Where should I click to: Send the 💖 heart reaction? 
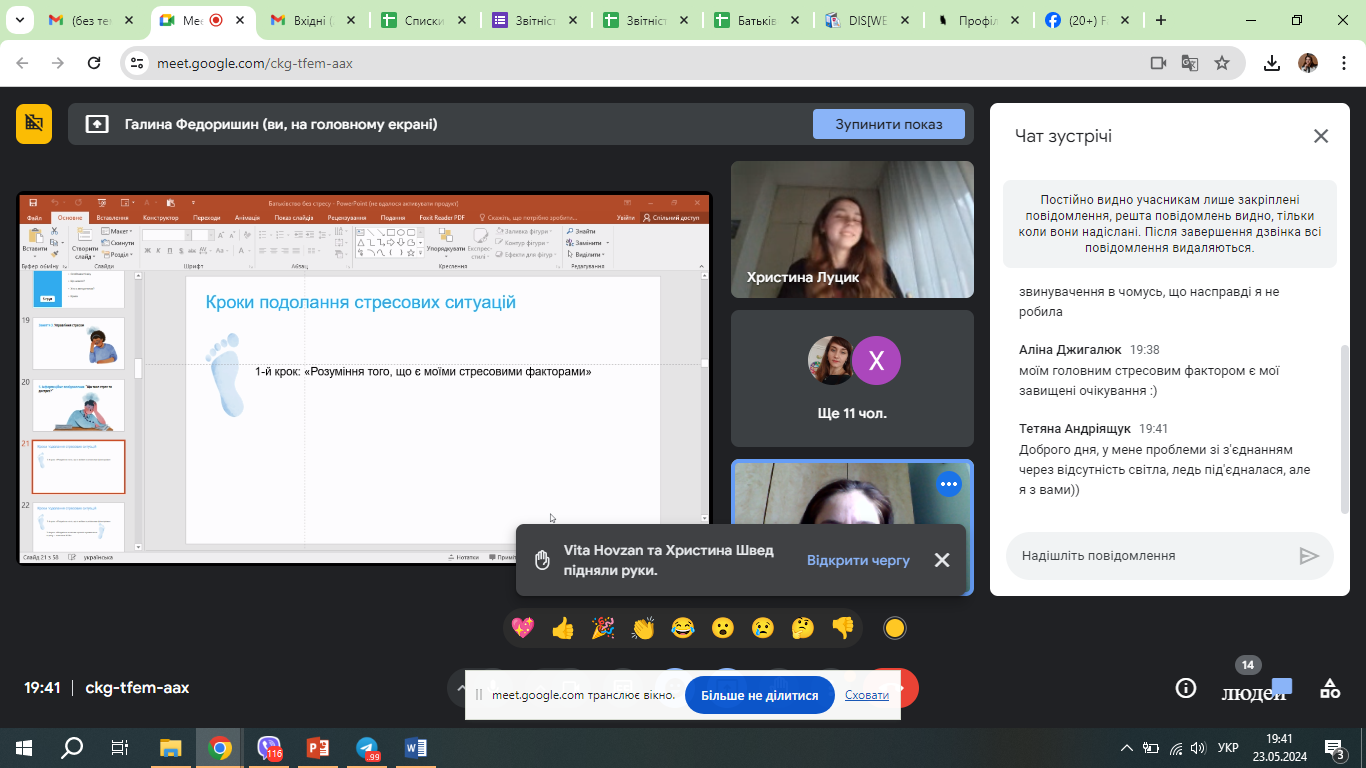pos(523,628)
